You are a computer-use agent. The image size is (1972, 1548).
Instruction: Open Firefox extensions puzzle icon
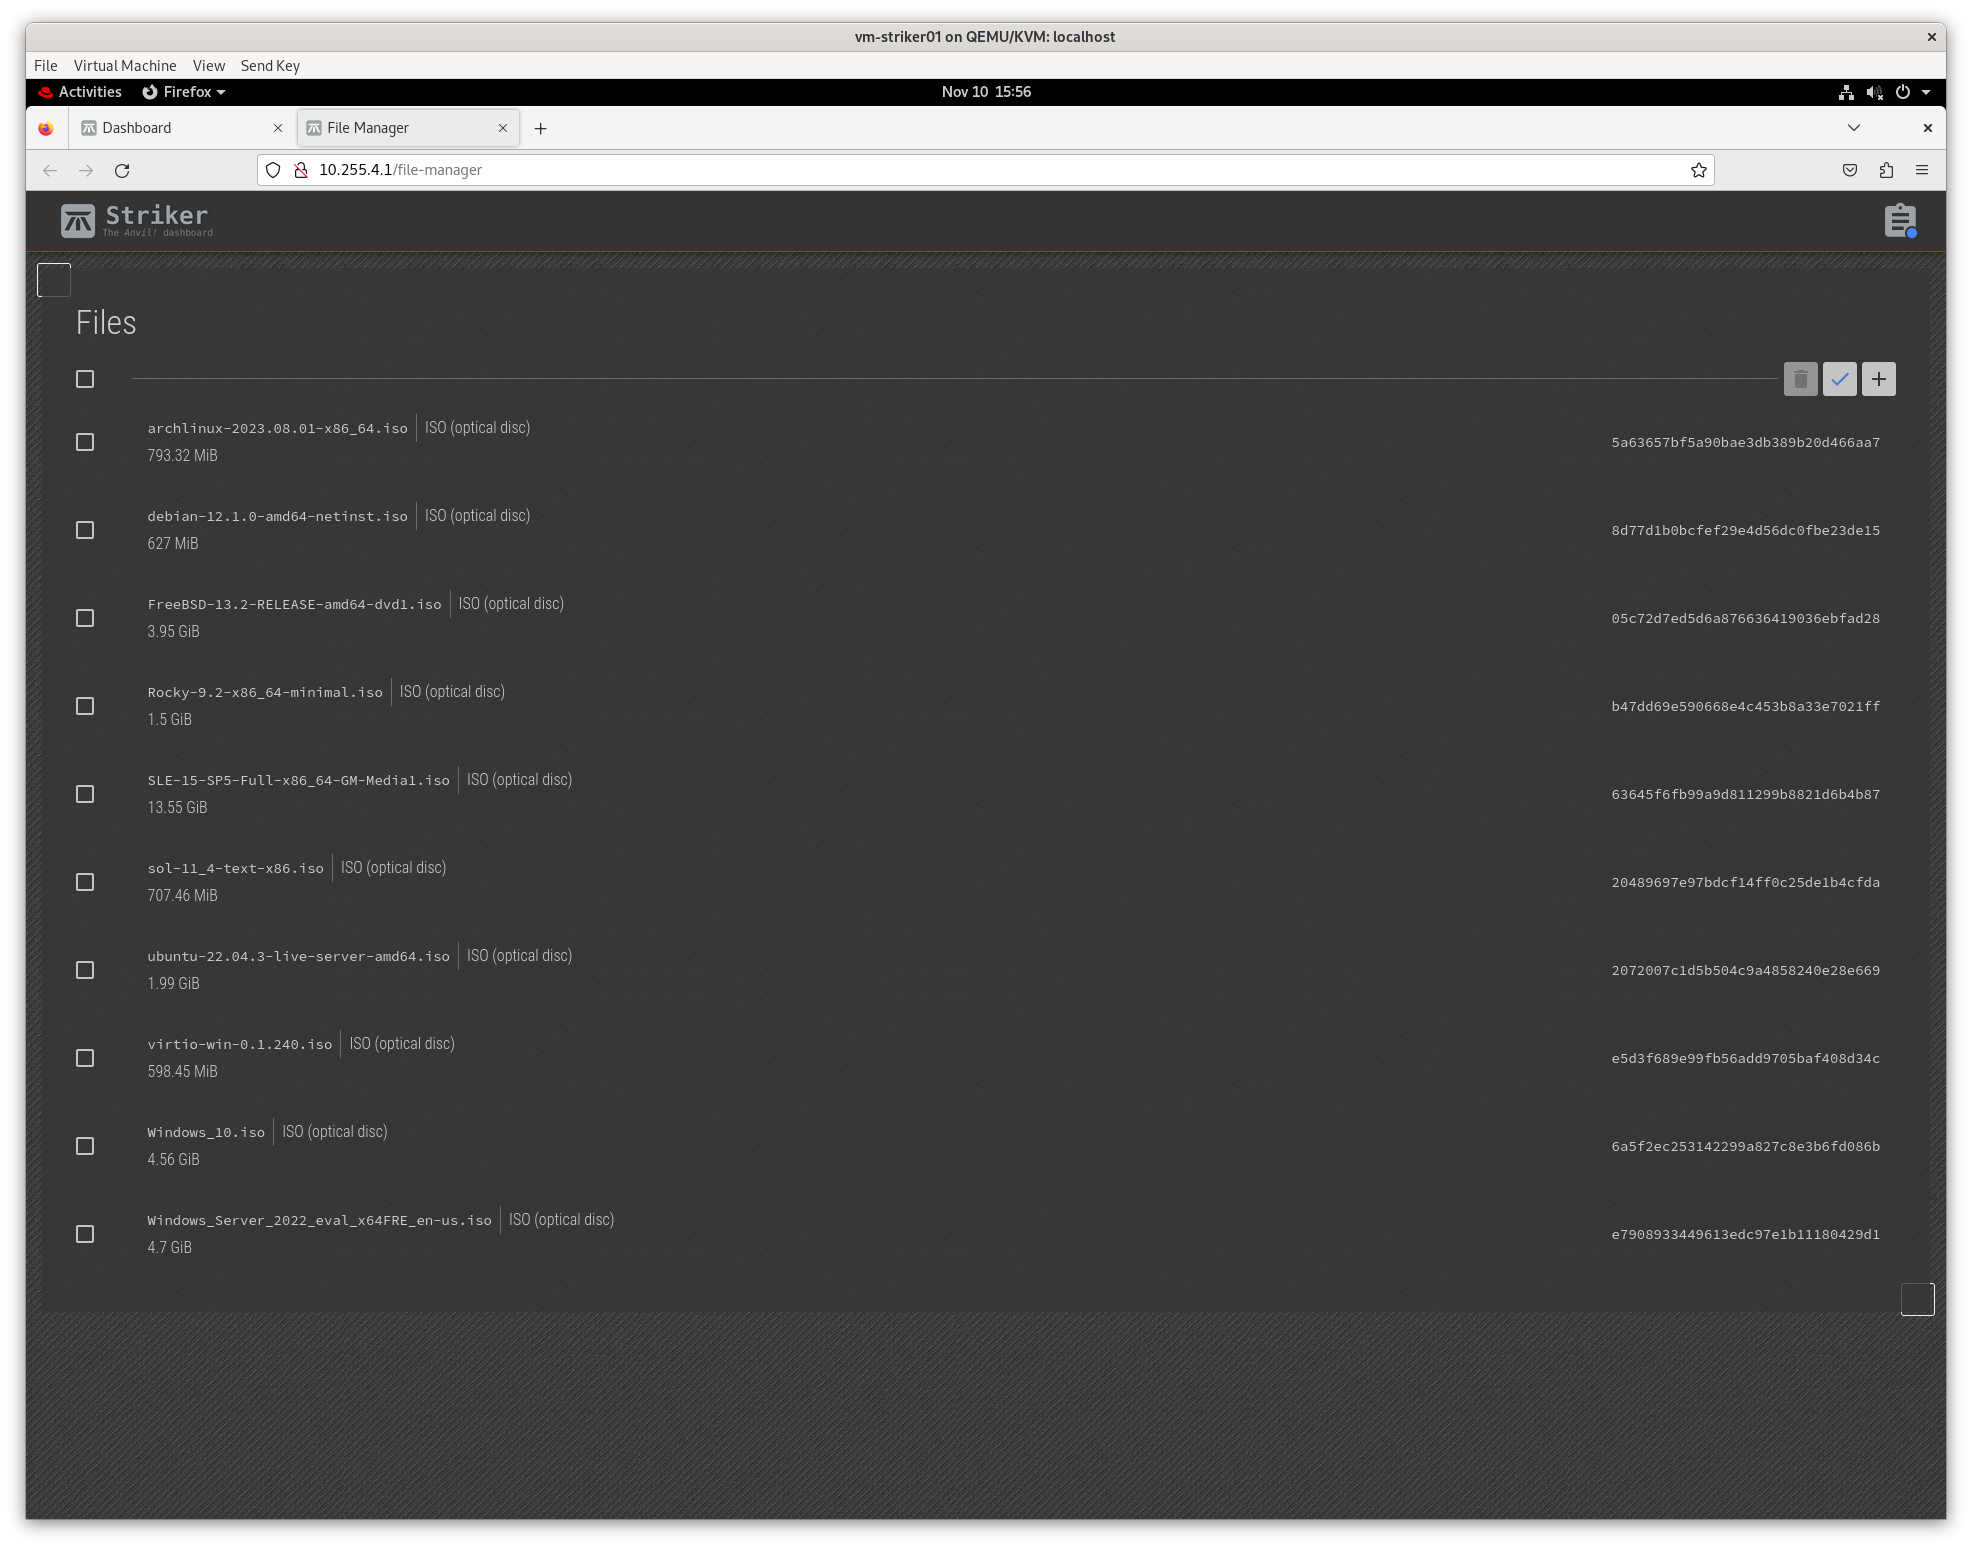coord(1886,170)
